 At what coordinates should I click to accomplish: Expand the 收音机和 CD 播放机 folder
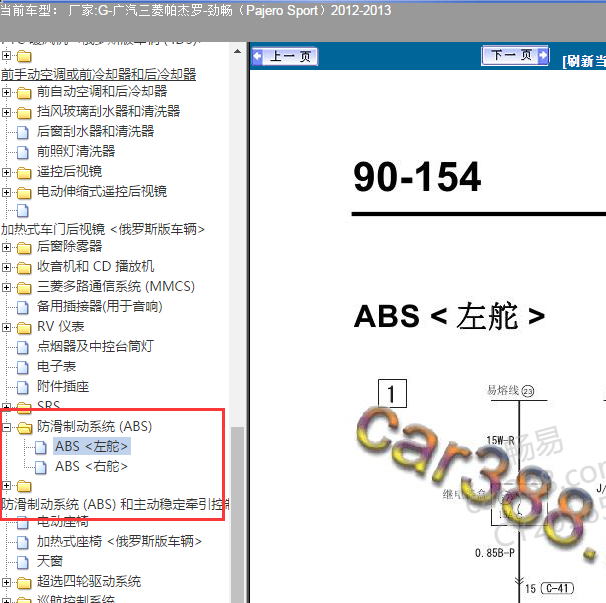pos(6,267)
